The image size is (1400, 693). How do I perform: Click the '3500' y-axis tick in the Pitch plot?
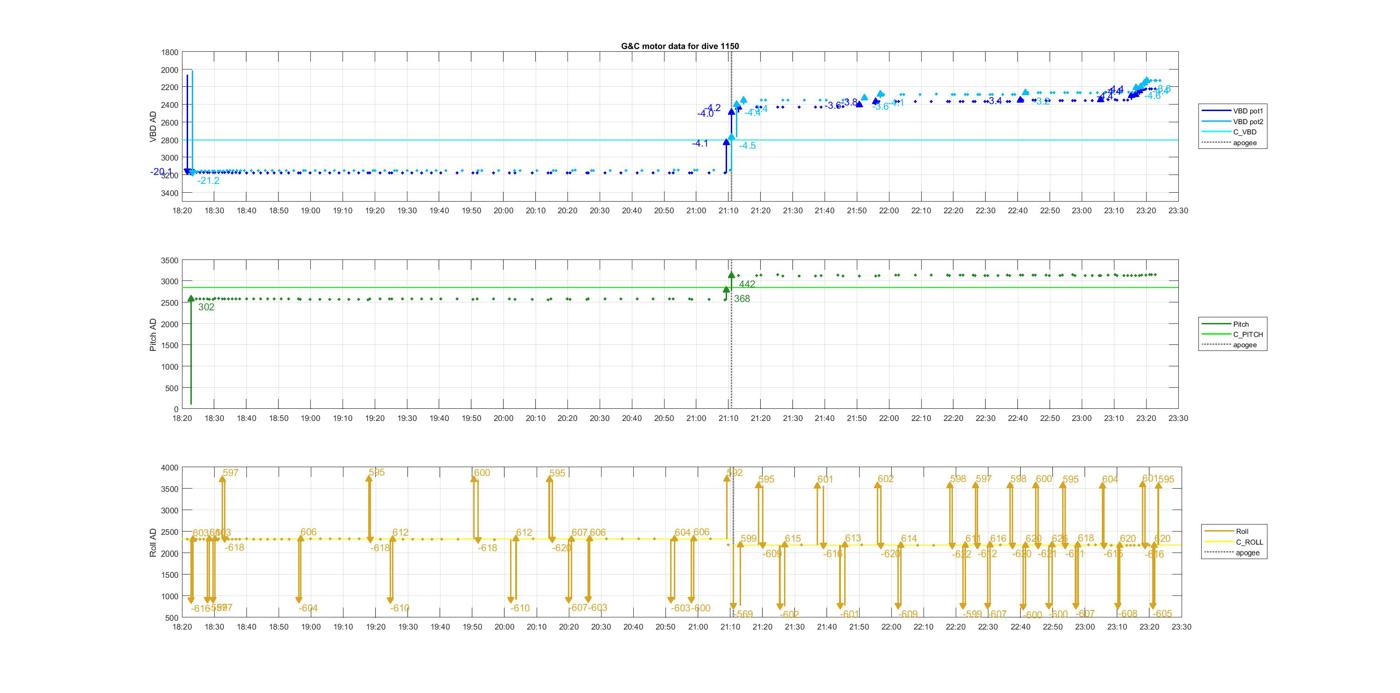click(x=169, y=261)
